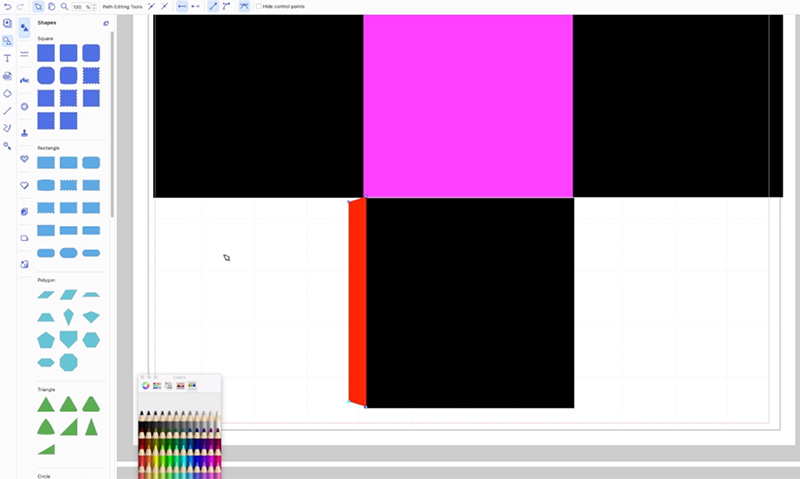Click the Shapes panel scrollbar

[112, 120]
